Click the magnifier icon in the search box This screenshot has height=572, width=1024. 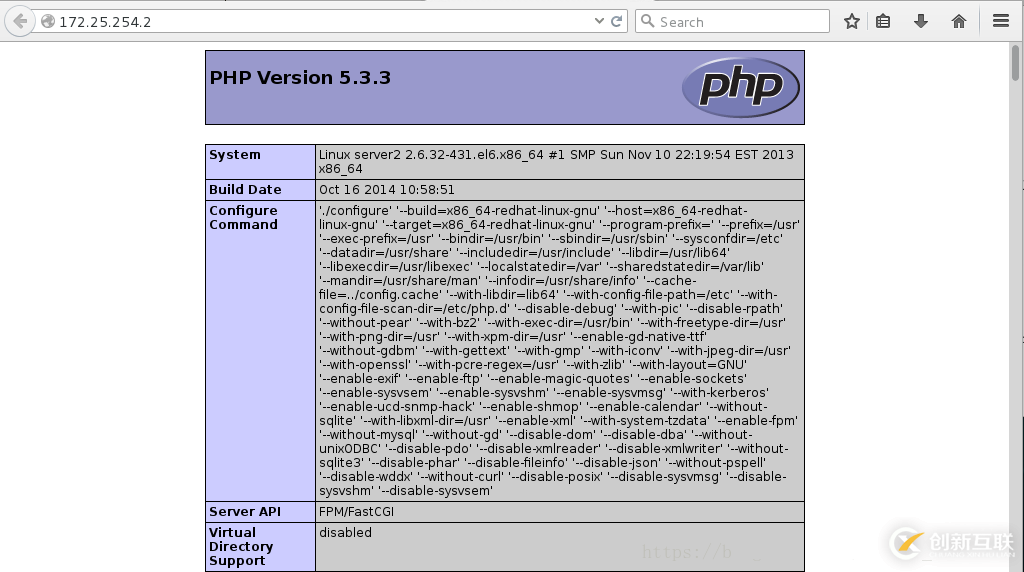point(647,21)
